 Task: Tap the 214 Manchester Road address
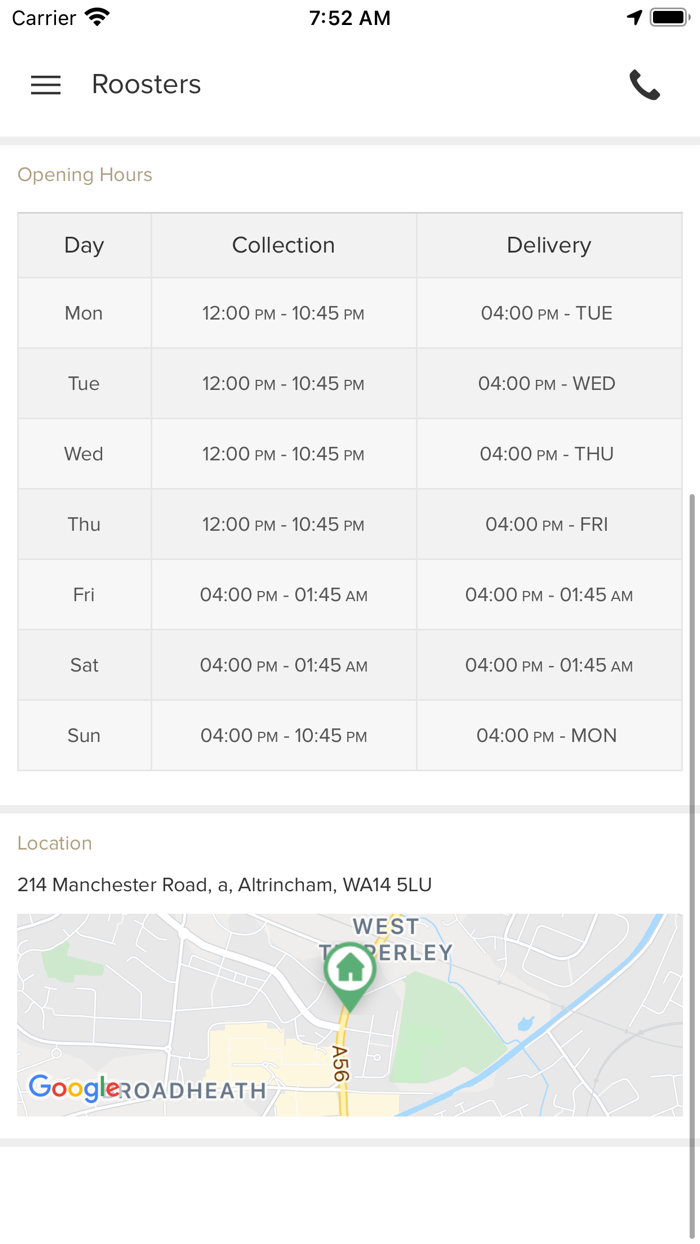click(224, 885)
